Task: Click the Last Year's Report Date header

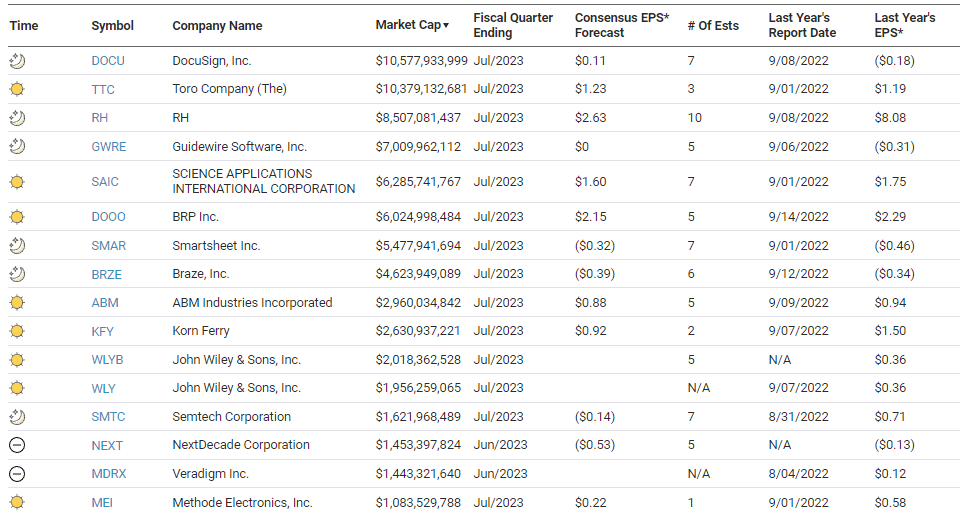Action: click(802, 25)
